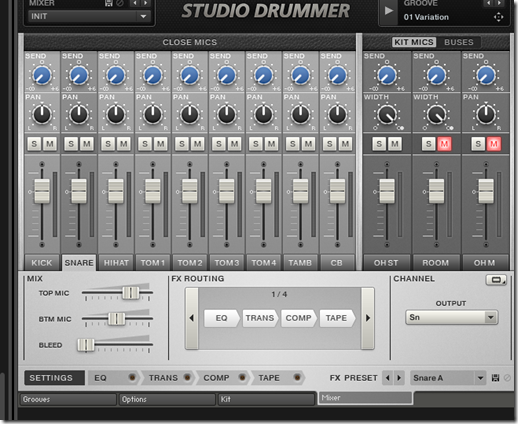Viewport: 518px width, 424px height.
Task: Select the EQ block in FX routing
Action: 221,318
